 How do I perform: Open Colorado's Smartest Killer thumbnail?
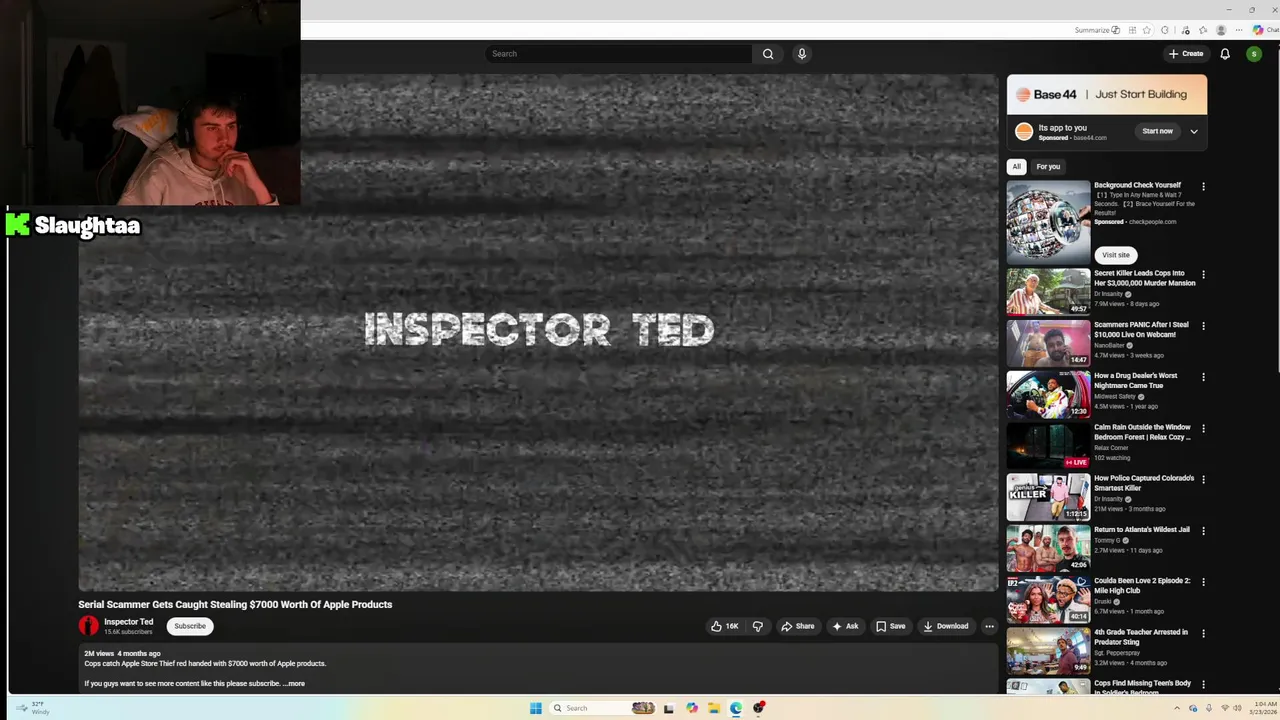pyautogui.click(x=1048, y=497)
